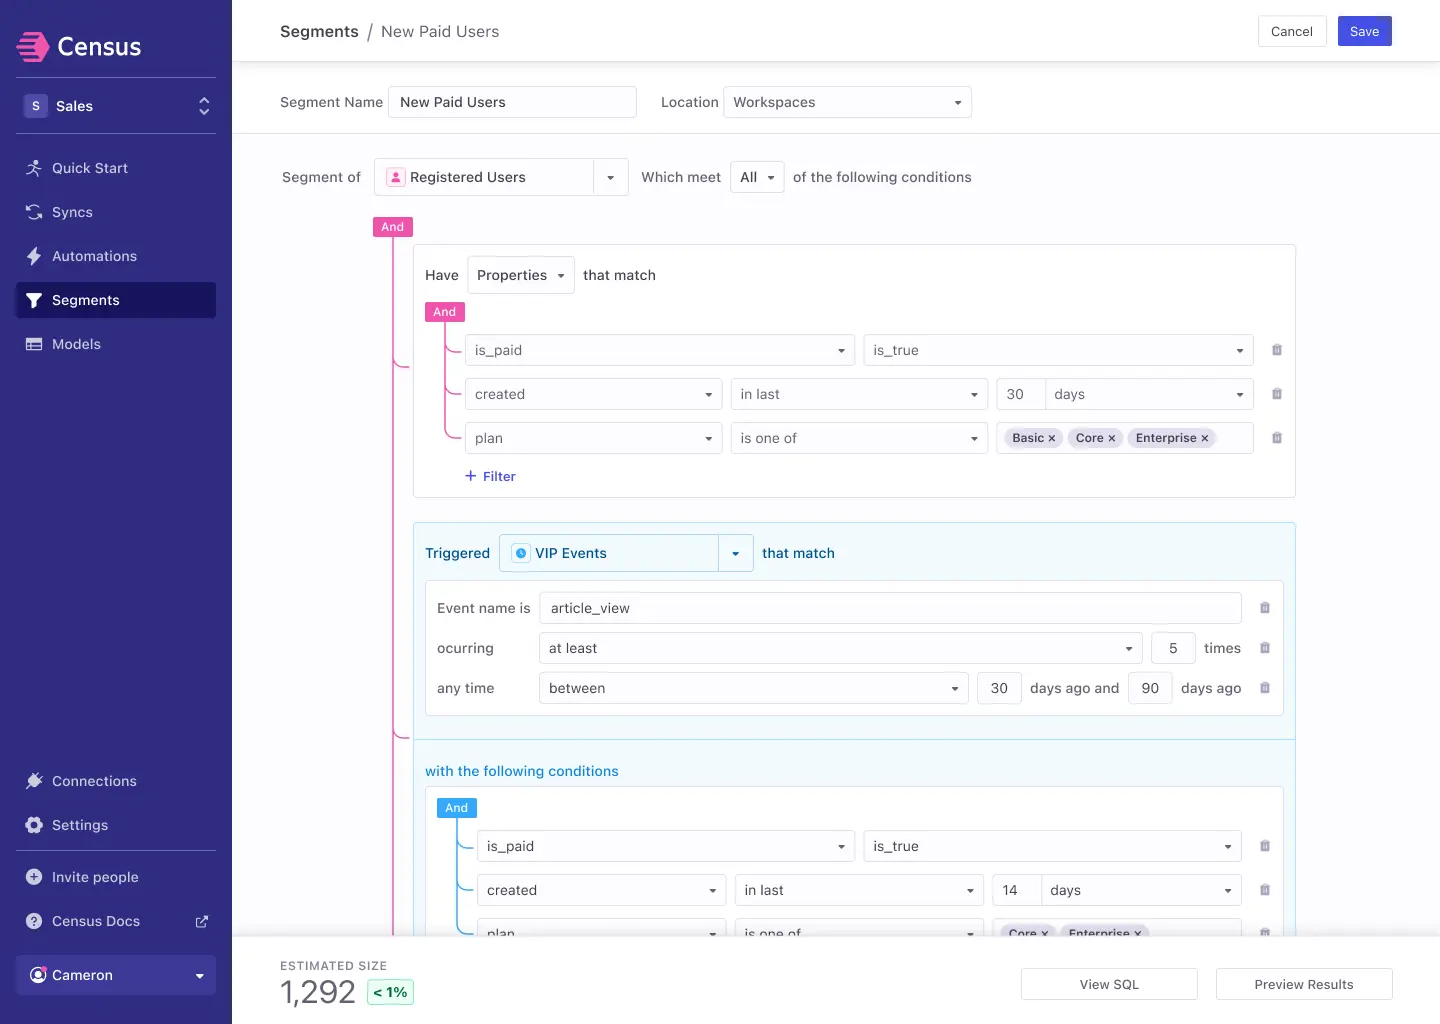Expand the Registered Users selector

(x=610, y=177)
